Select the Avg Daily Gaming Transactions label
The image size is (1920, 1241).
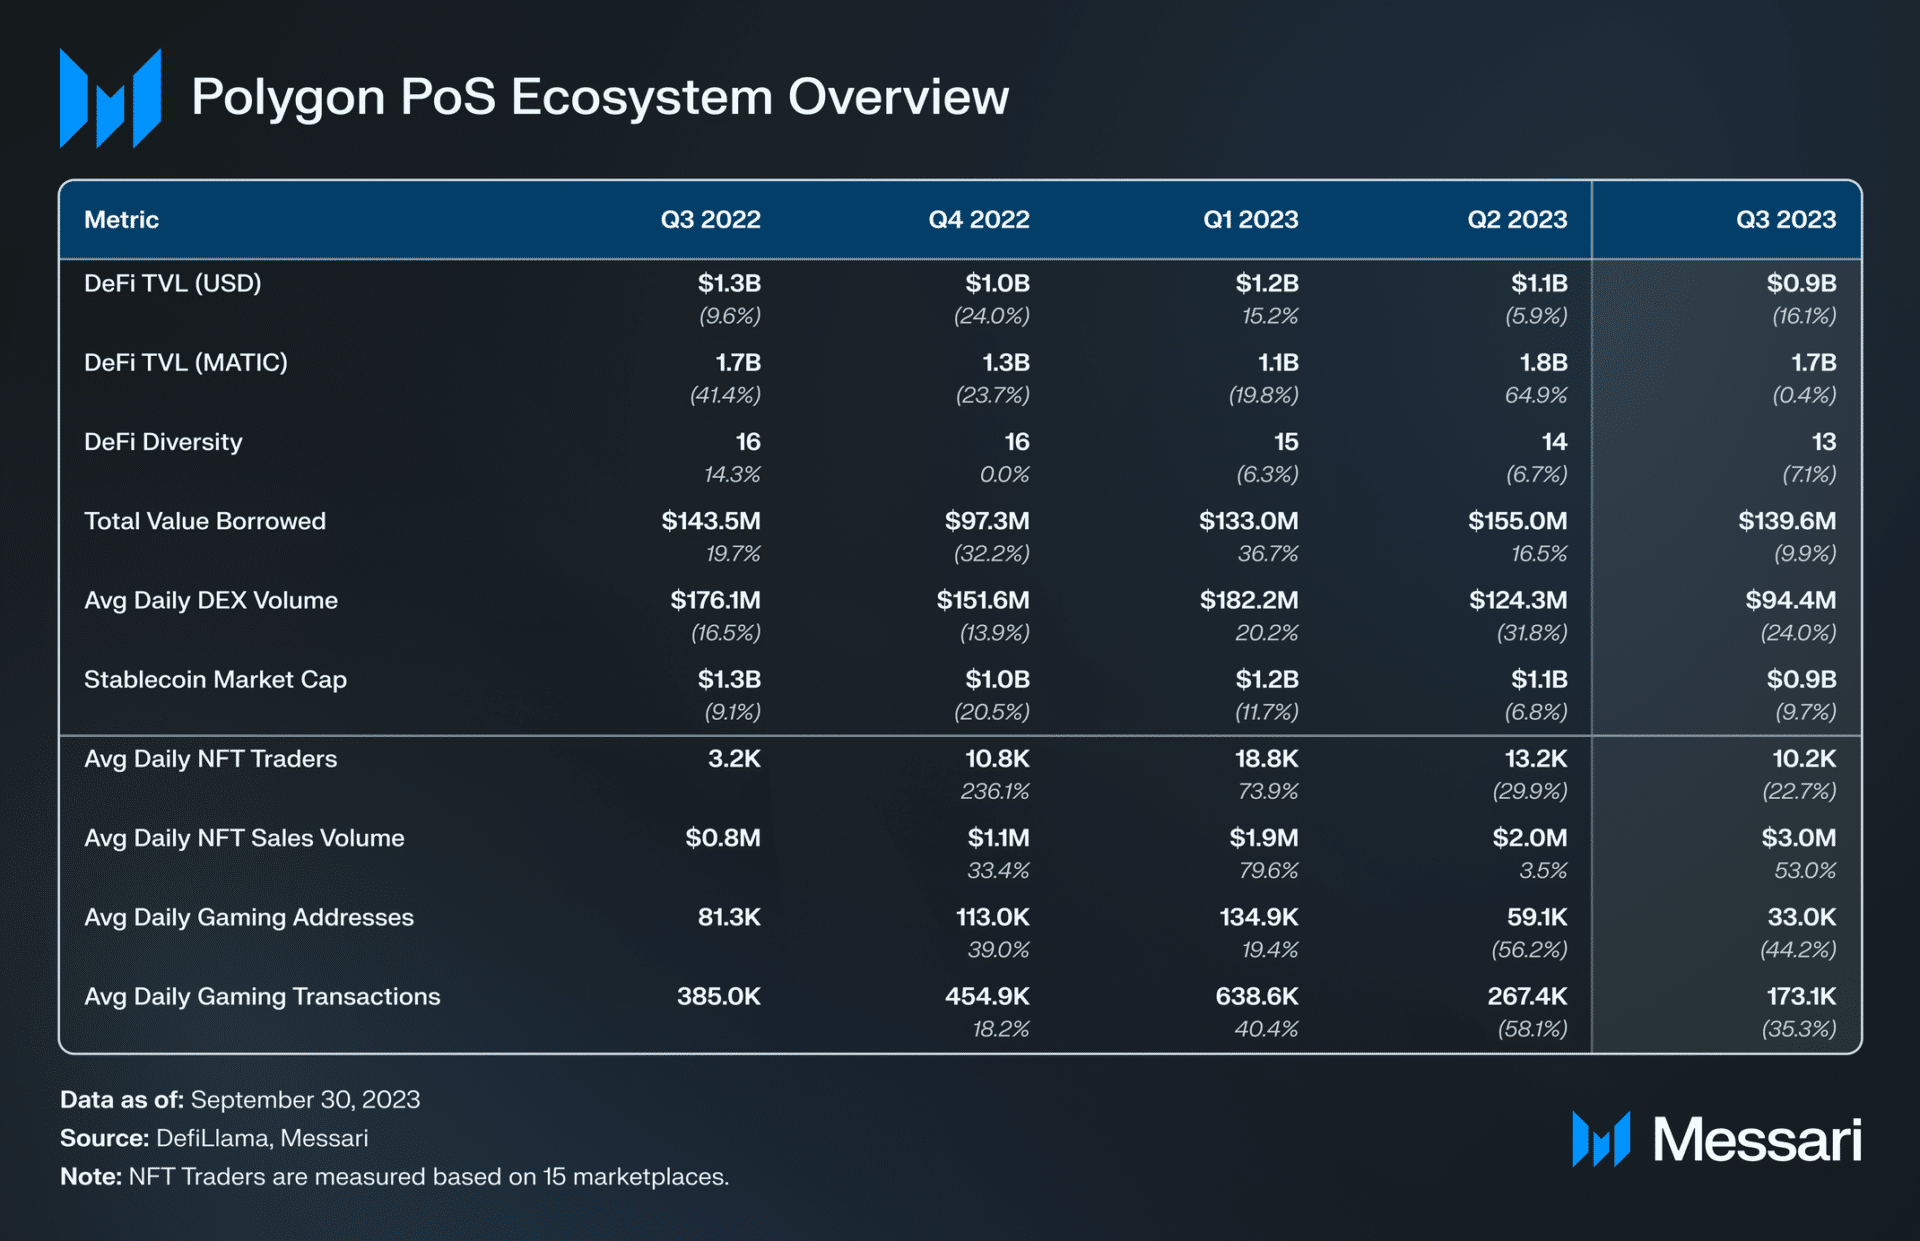(x=262, y=997)
